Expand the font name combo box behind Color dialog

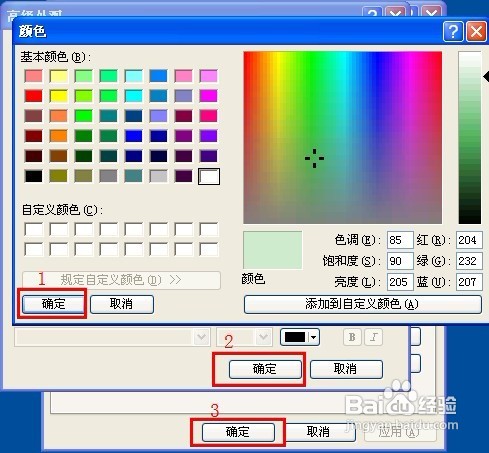pyautogui.click(x=202, y=337)
